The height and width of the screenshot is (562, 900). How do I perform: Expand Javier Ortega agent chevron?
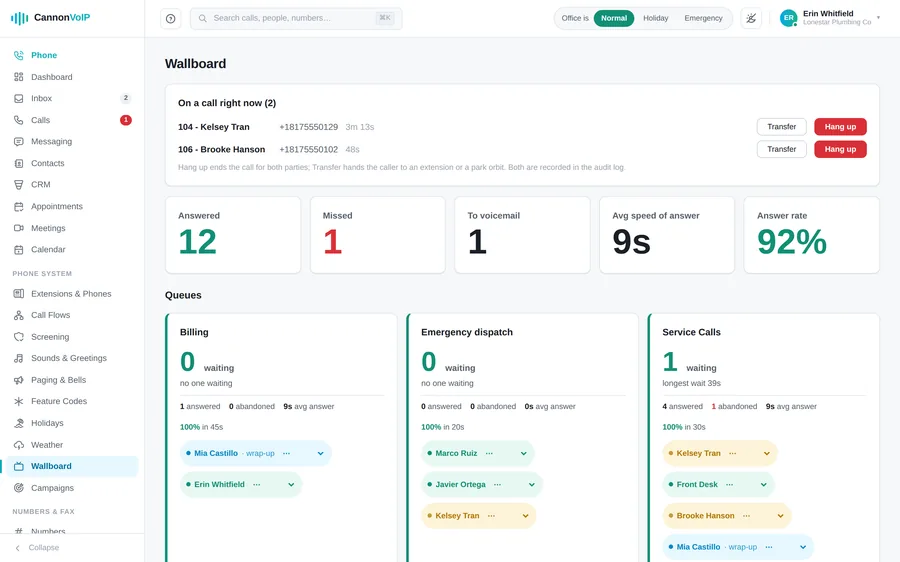coord(532,485)
